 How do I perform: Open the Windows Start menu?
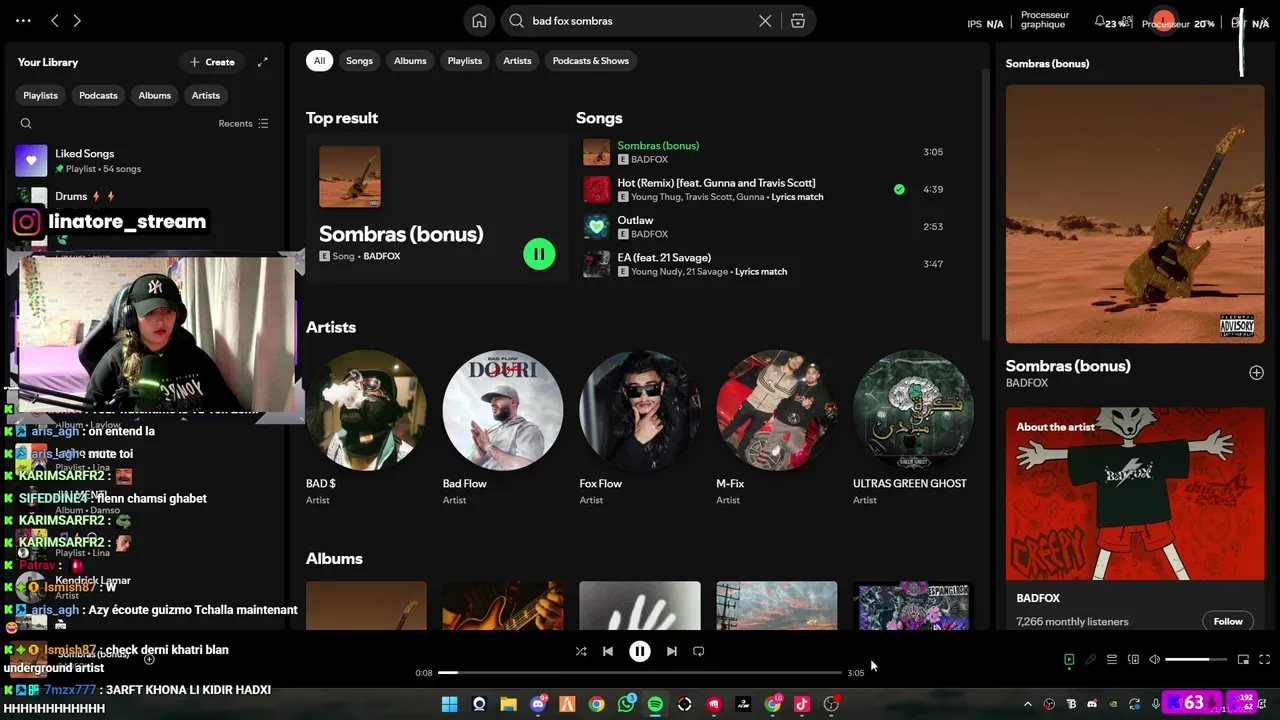point(450,704)
